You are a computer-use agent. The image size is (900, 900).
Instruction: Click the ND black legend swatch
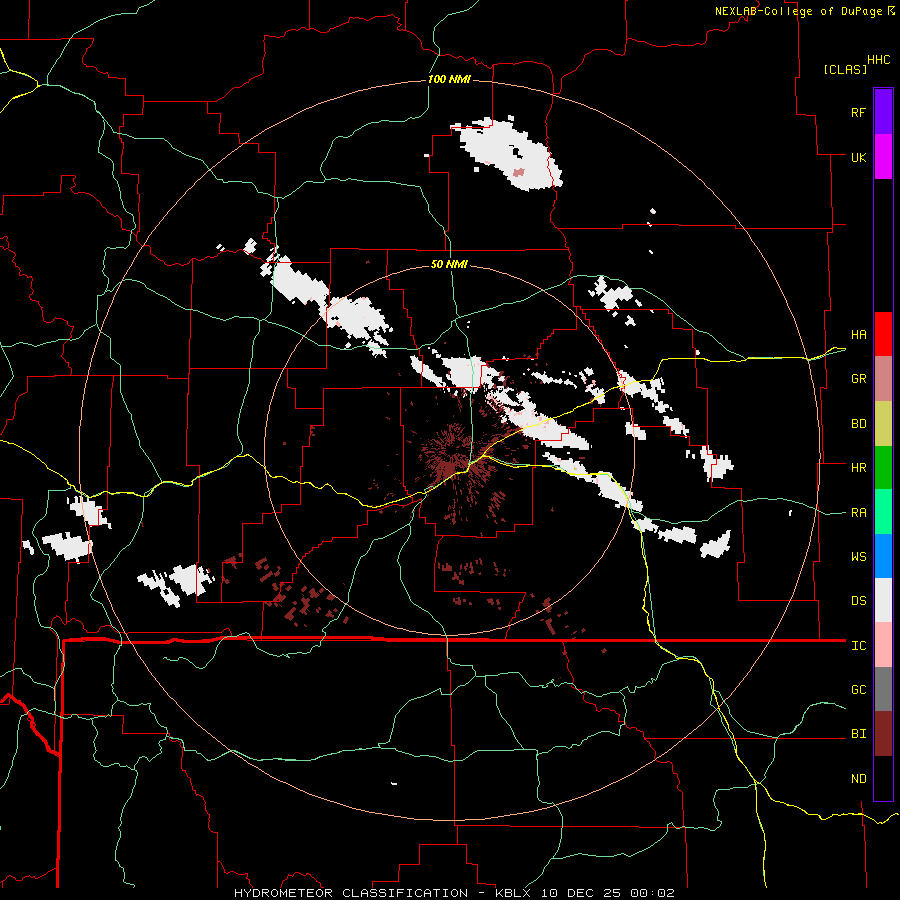coord(883,778)
